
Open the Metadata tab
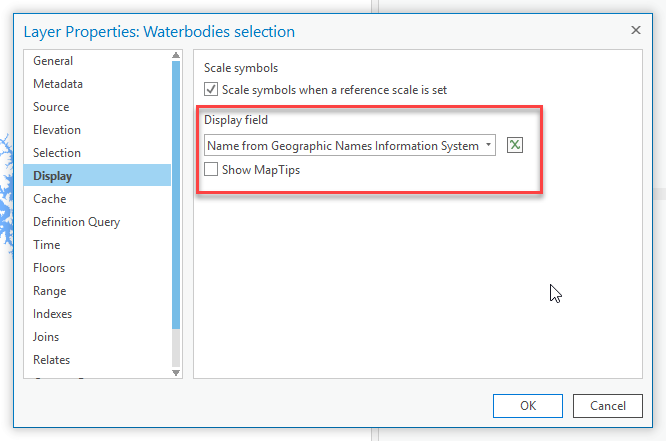[58, 84]
